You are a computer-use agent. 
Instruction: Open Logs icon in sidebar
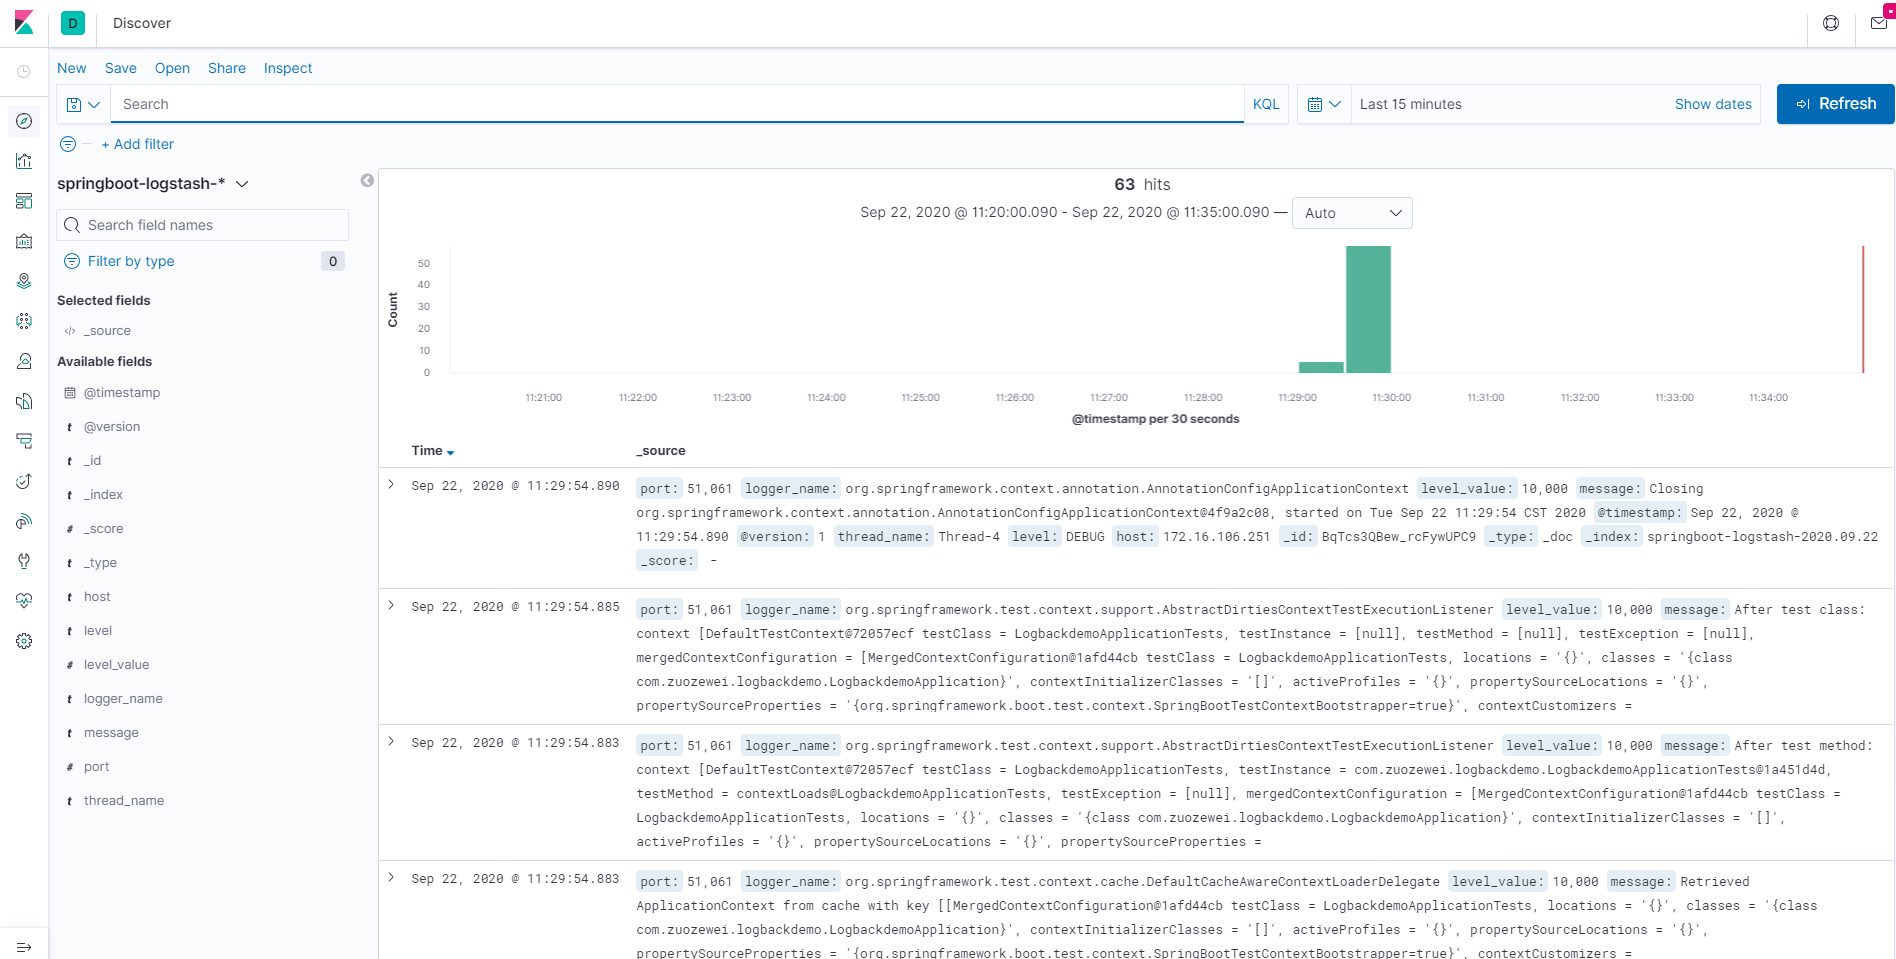(24, 401)
